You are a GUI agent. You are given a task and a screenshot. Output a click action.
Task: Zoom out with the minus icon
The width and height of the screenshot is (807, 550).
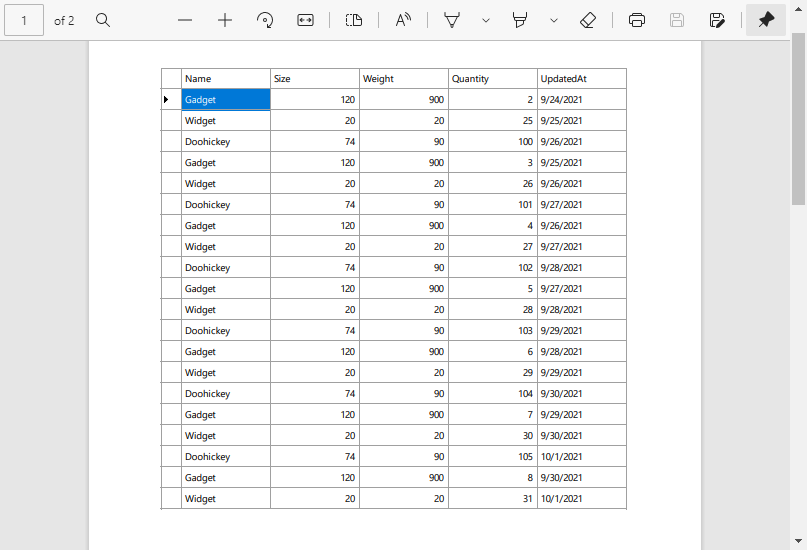(x=185, y=20)
